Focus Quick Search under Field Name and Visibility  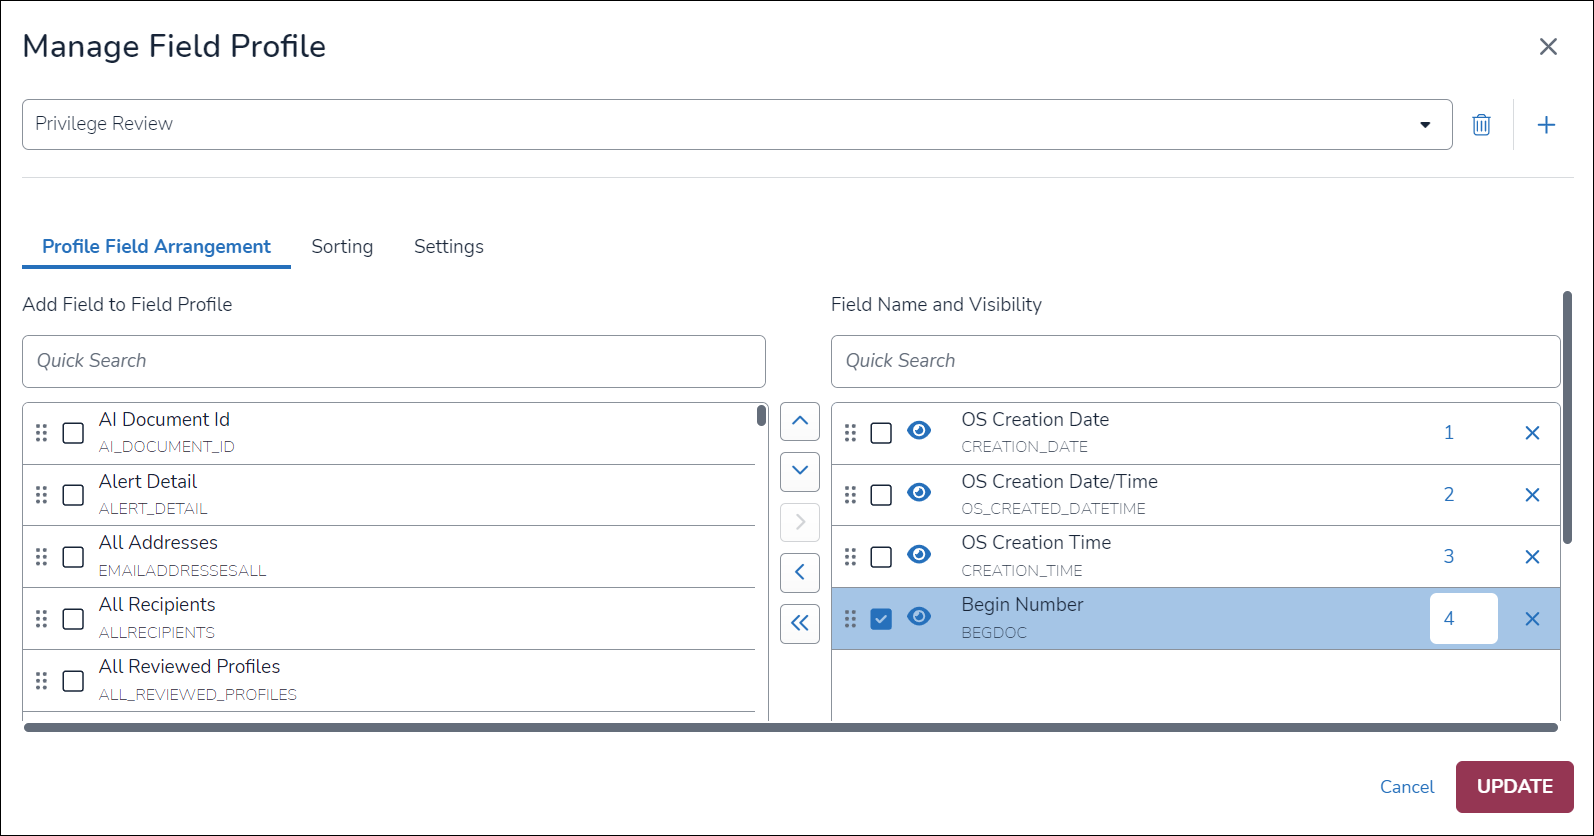tap(1196, 361)
